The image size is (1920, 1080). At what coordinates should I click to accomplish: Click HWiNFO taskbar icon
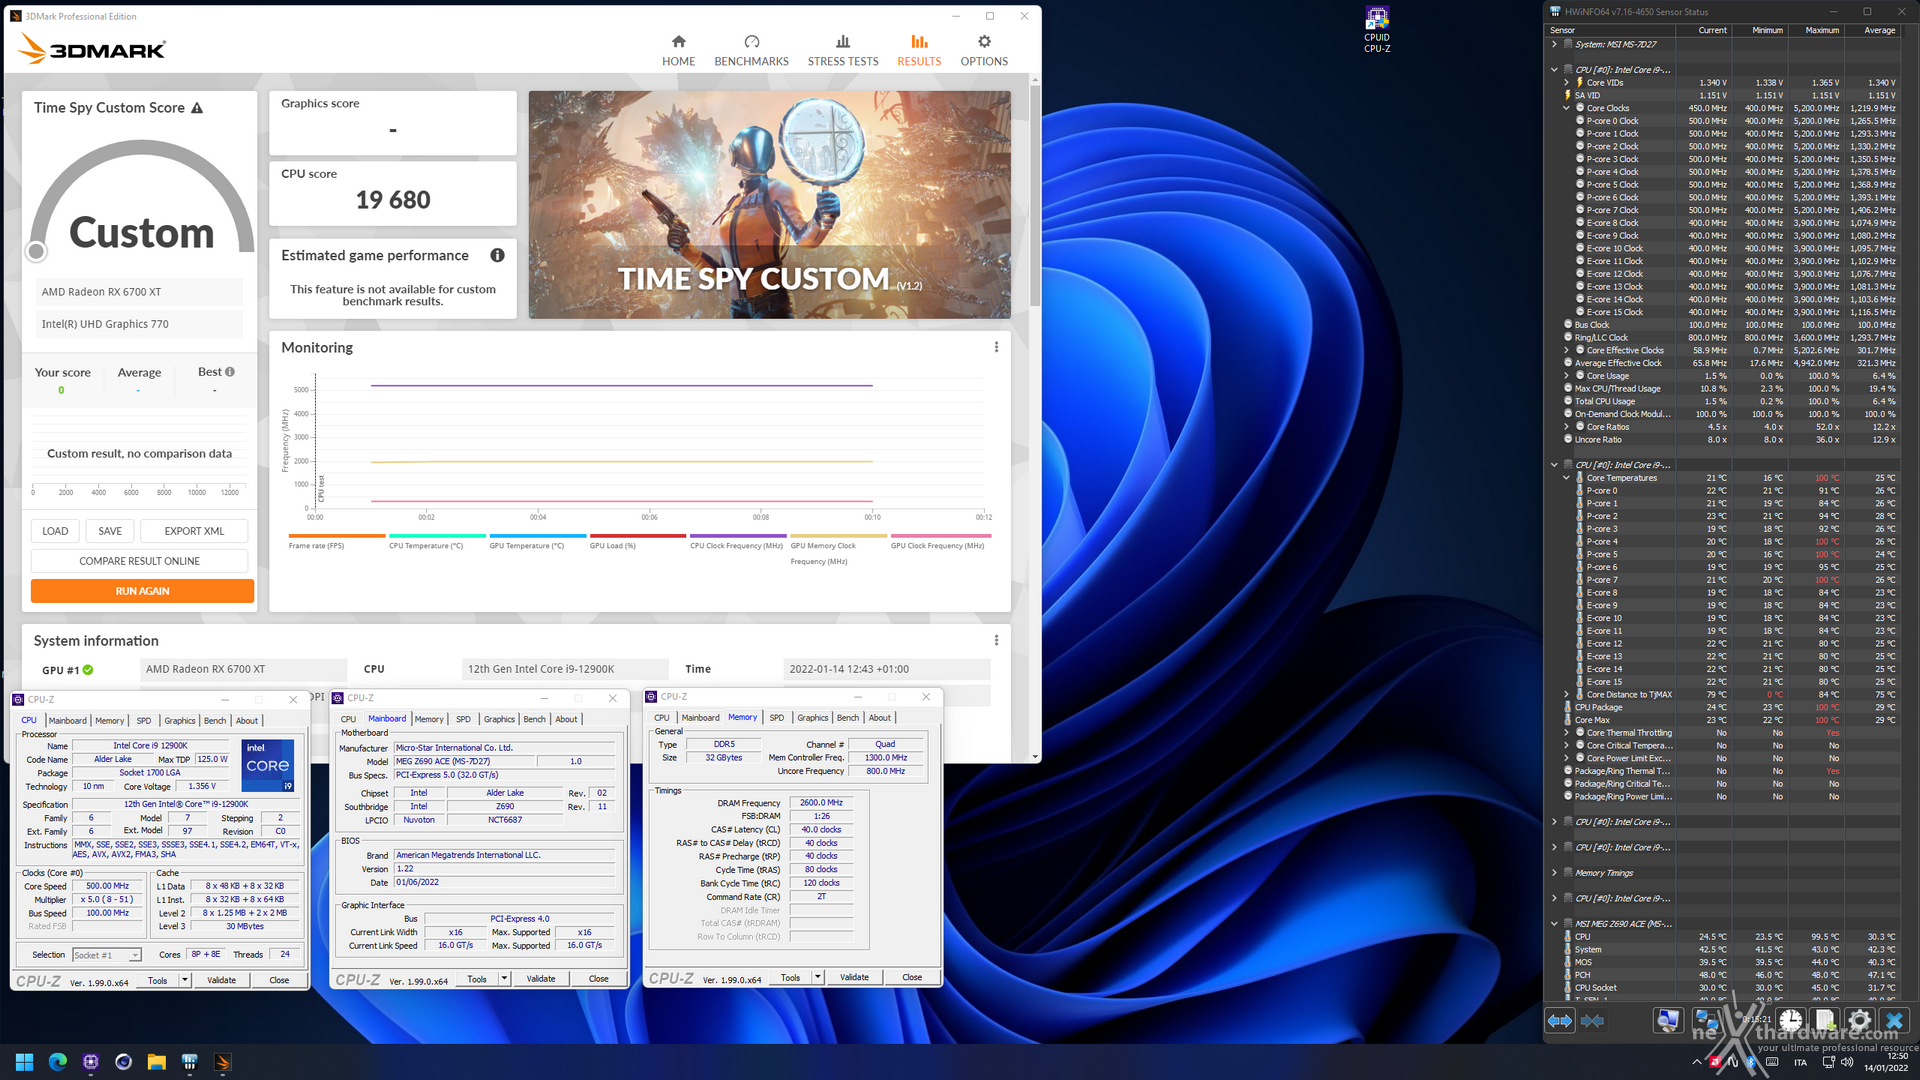coord(190,1062)
